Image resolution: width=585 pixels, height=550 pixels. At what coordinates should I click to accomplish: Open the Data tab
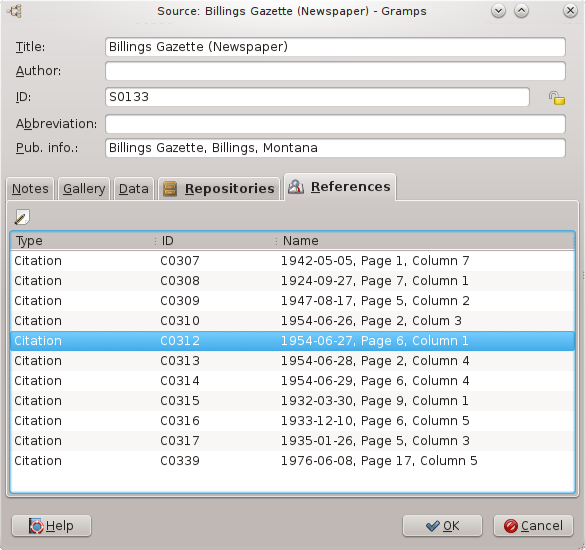134,189
